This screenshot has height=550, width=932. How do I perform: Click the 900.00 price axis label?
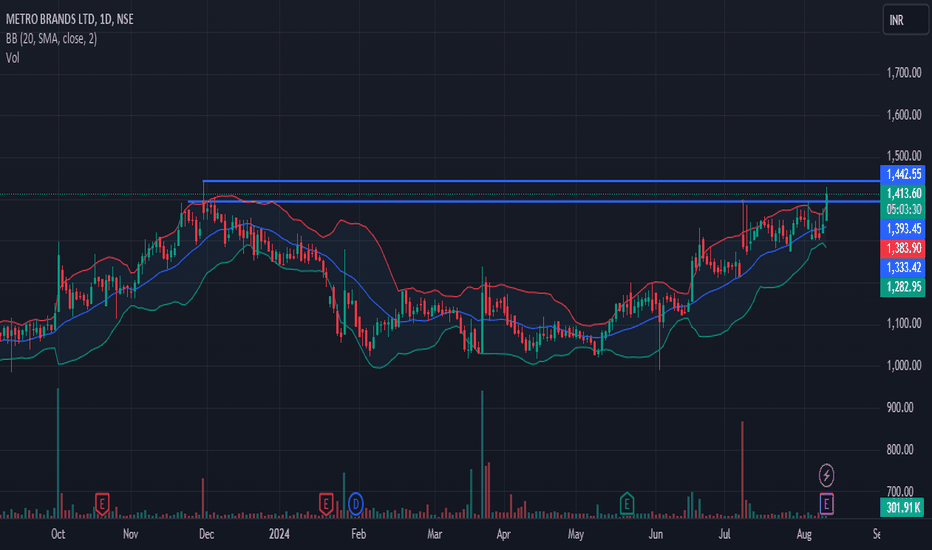900,407
